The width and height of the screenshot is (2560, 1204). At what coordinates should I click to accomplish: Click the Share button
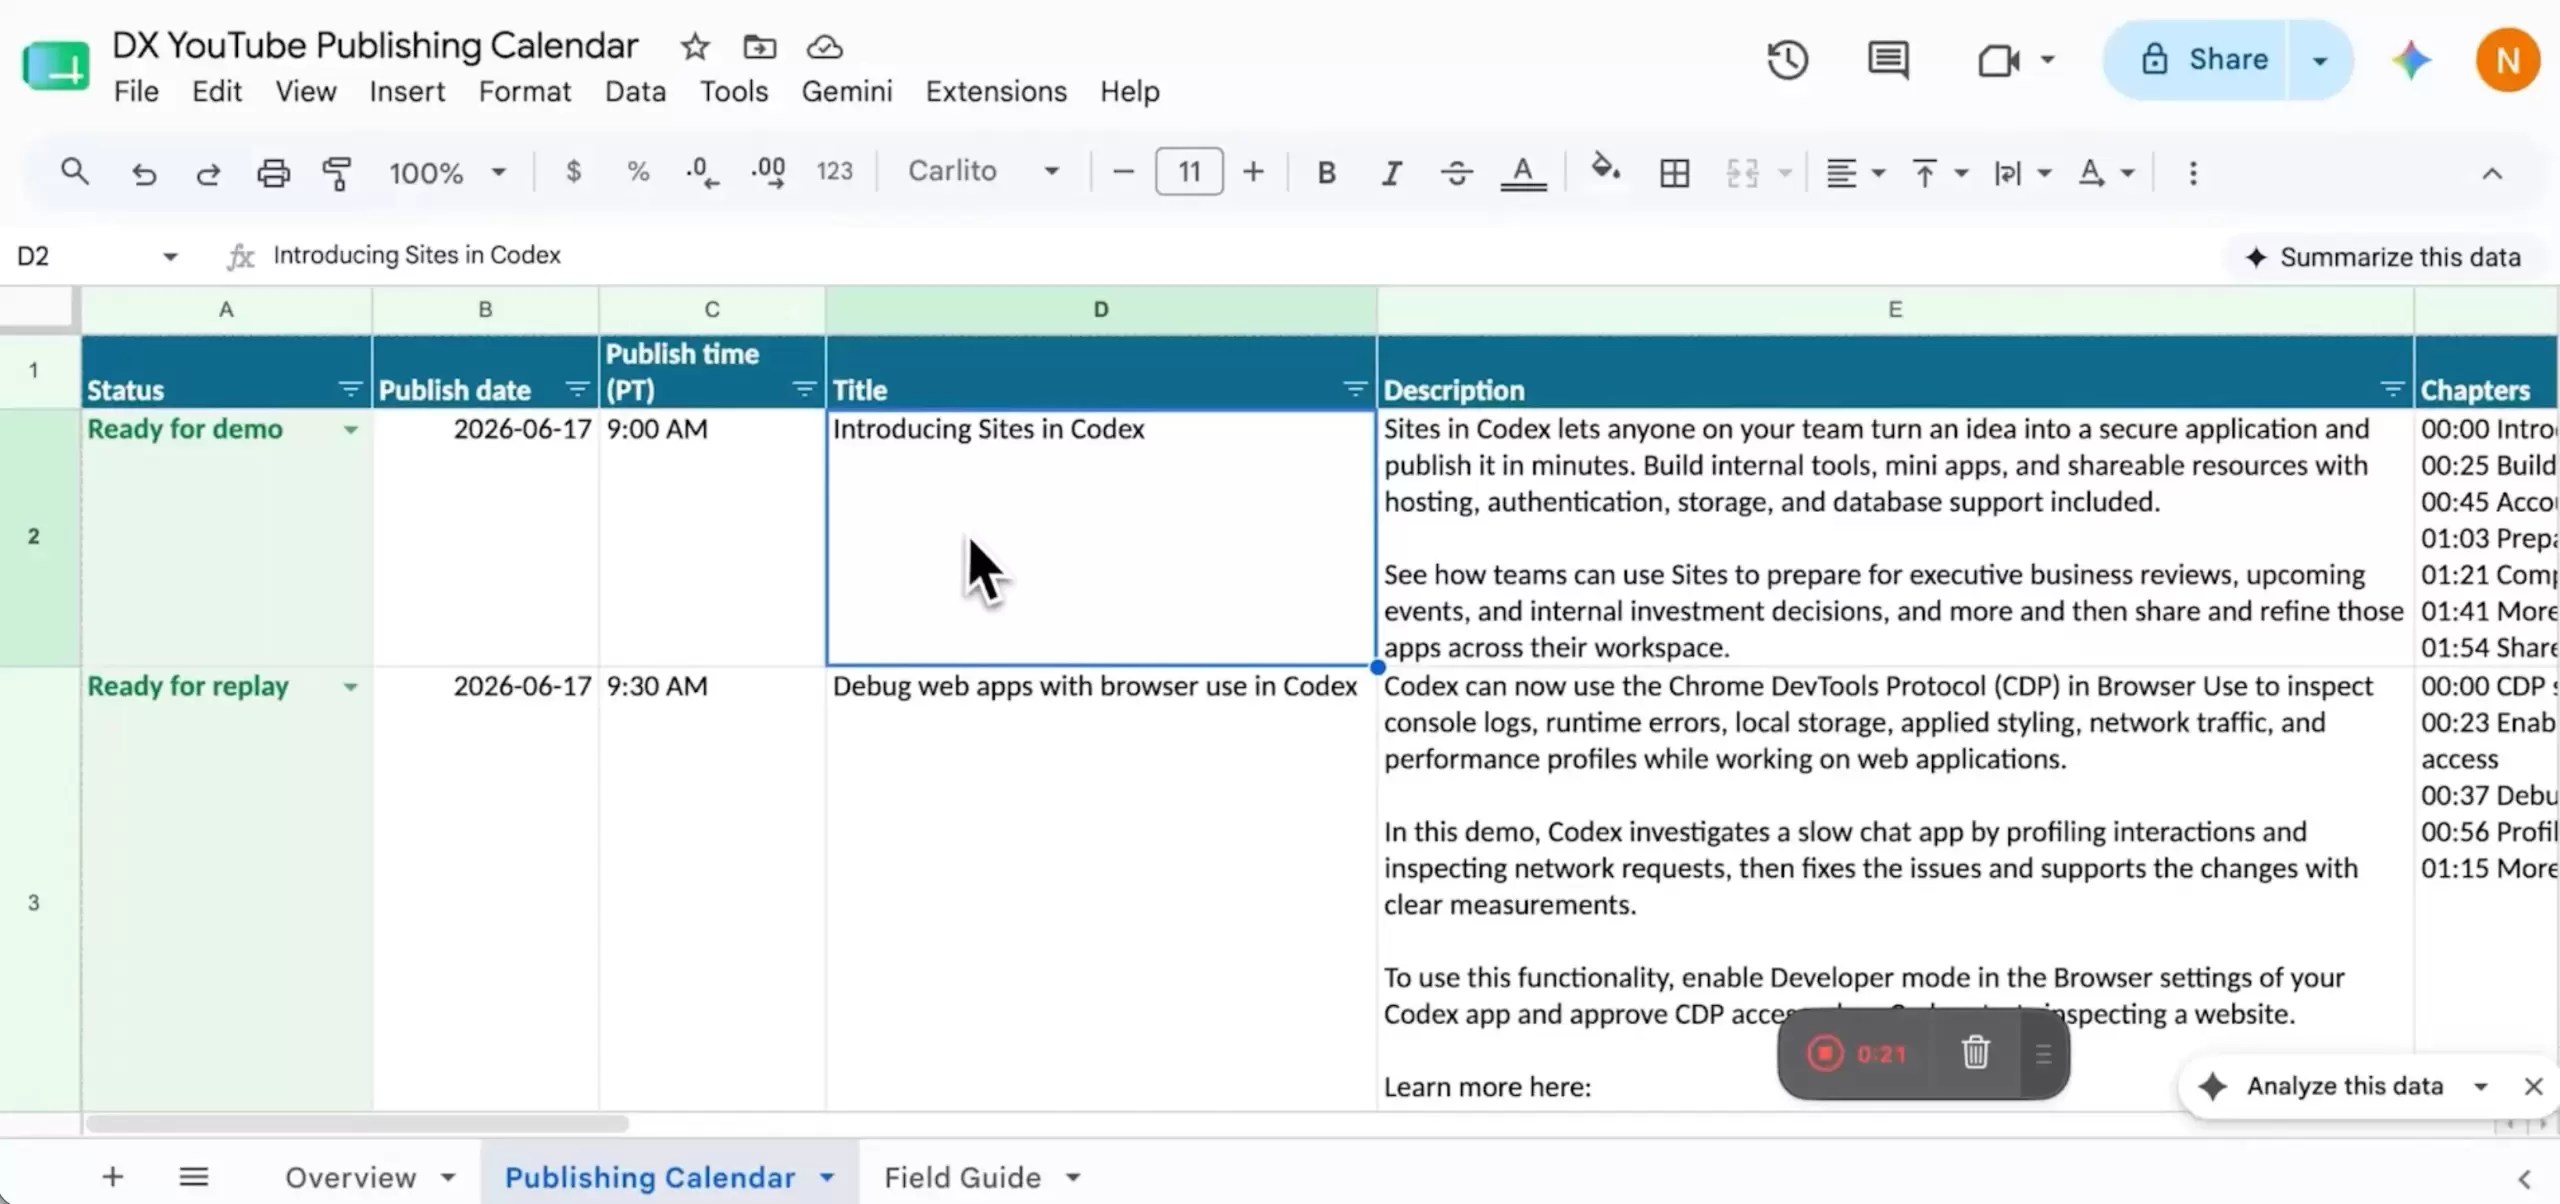[2198, 60]
